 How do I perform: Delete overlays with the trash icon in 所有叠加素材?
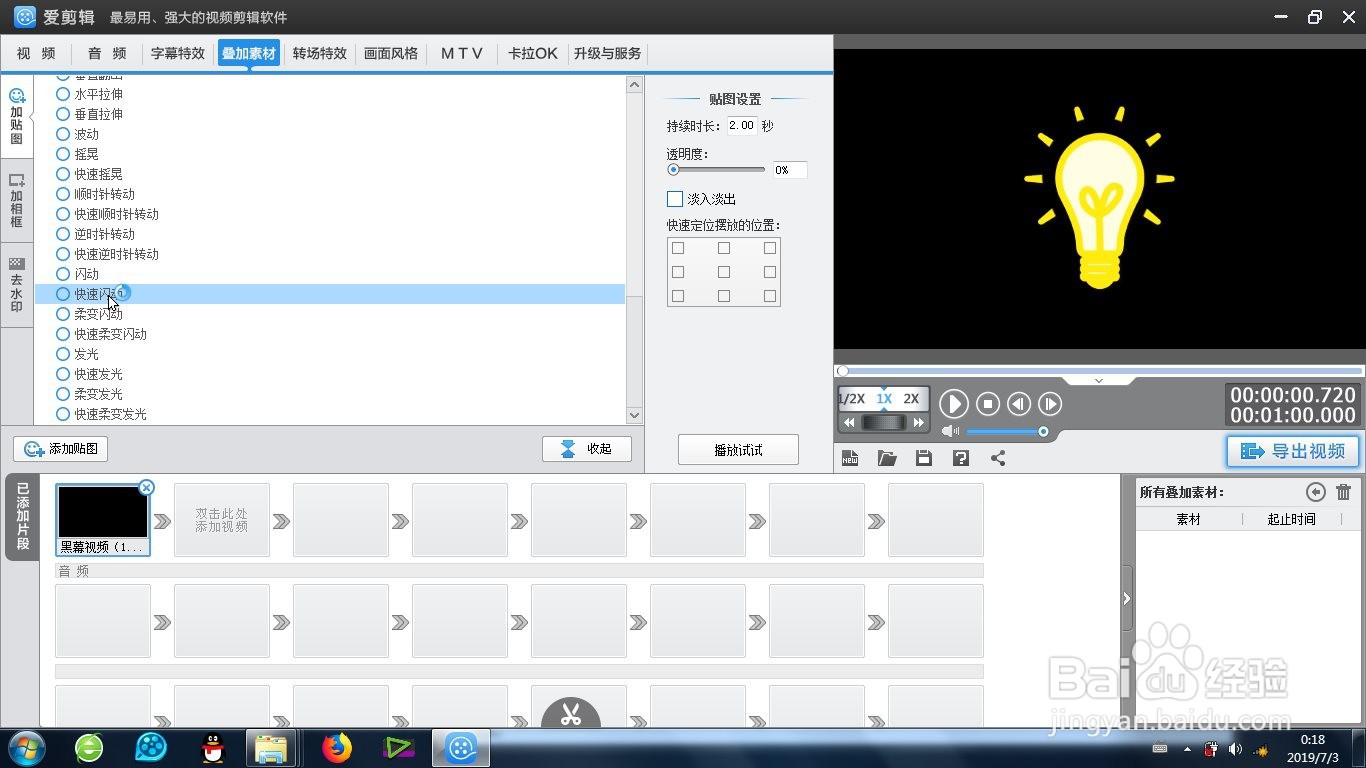(x=1343, y=491)
